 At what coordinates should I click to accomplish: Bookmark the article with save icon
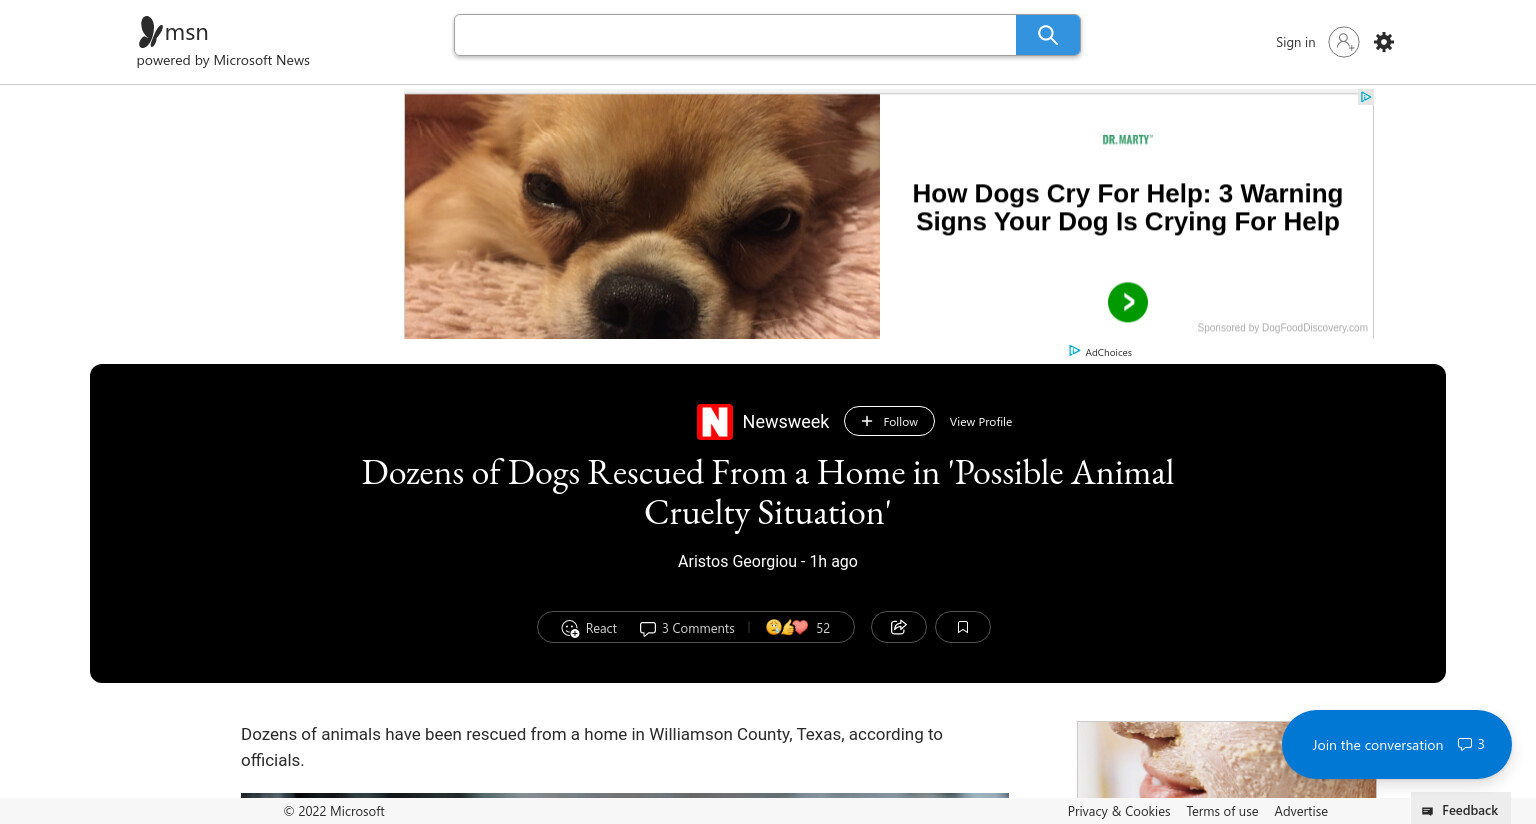963,627
